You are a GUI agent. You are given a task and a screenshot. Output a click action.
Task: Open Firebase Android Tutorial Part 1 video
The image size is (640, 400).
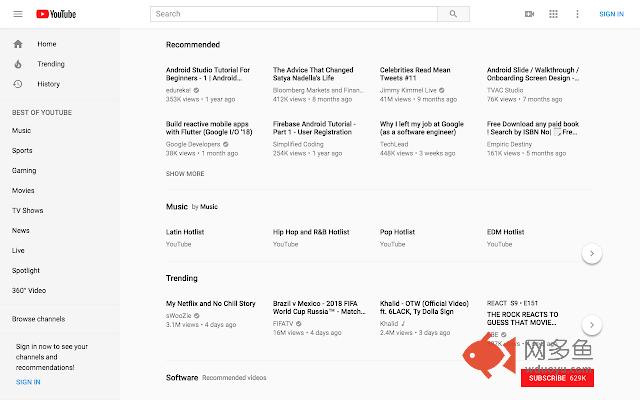(314, 128)
